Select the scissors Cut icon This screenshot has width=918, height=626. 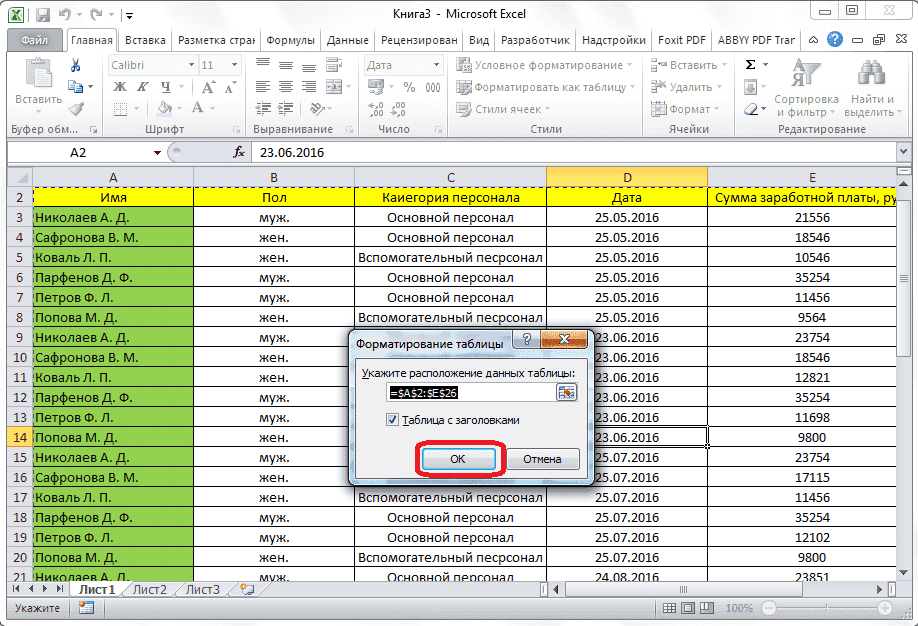tap(75, 65)
